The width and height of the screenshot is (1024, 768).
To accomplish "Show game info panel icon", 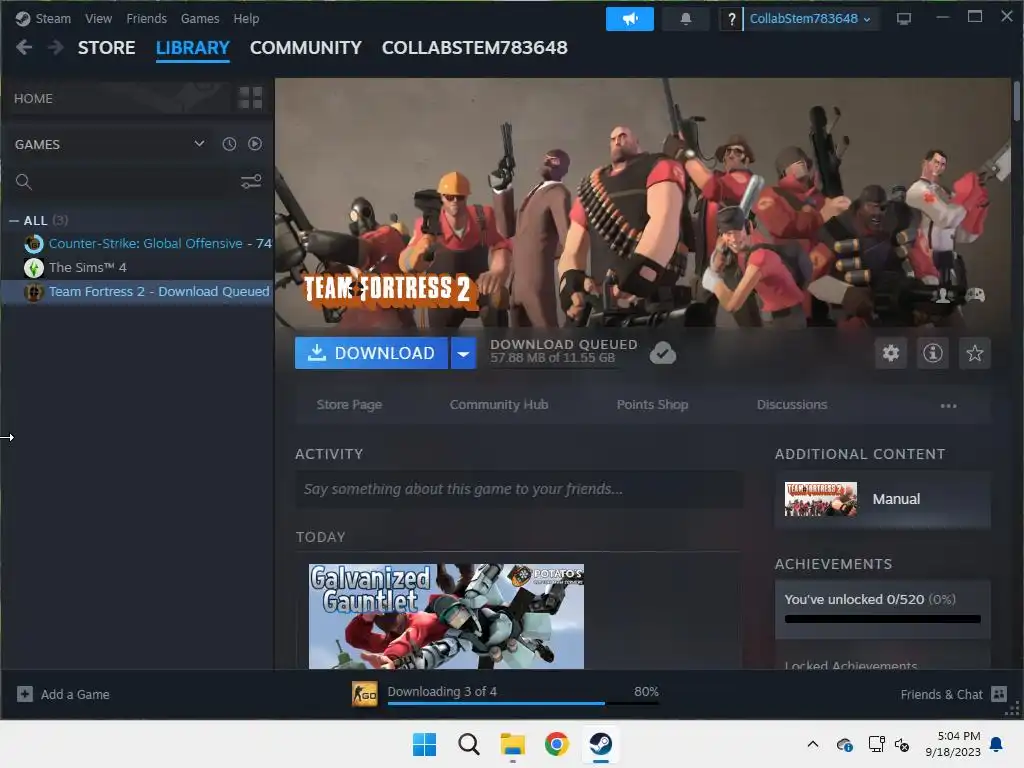I will [x=933, y=353].
